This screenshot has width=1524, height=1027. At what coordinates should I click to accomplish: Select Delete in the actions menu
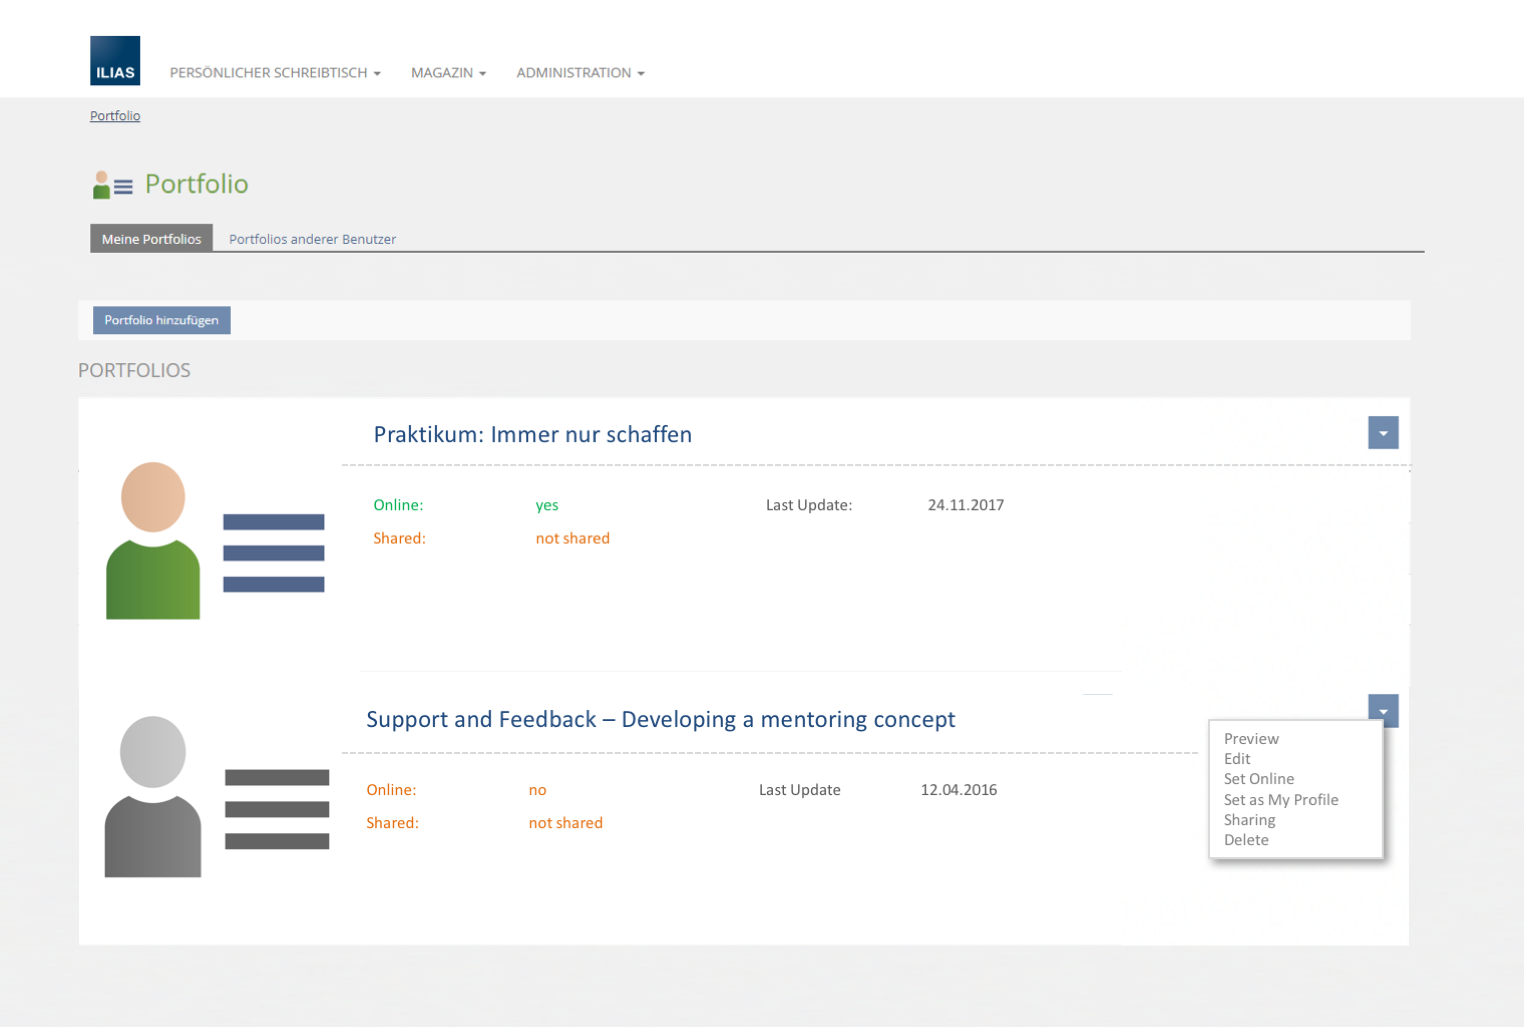1246,840
